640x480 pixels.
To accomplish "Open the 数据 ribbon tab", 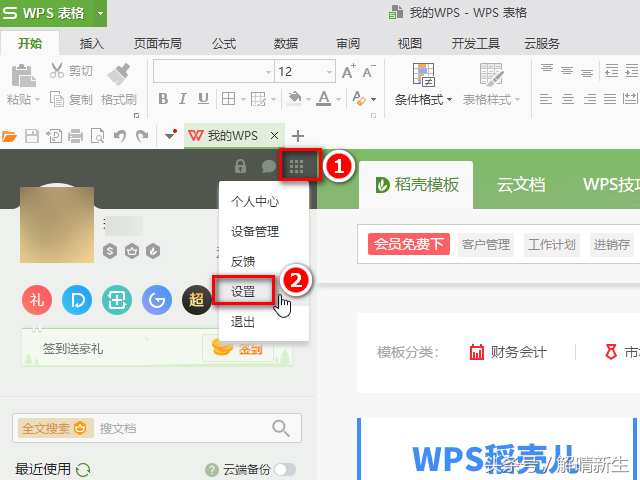I will click(x=286, y=43).
